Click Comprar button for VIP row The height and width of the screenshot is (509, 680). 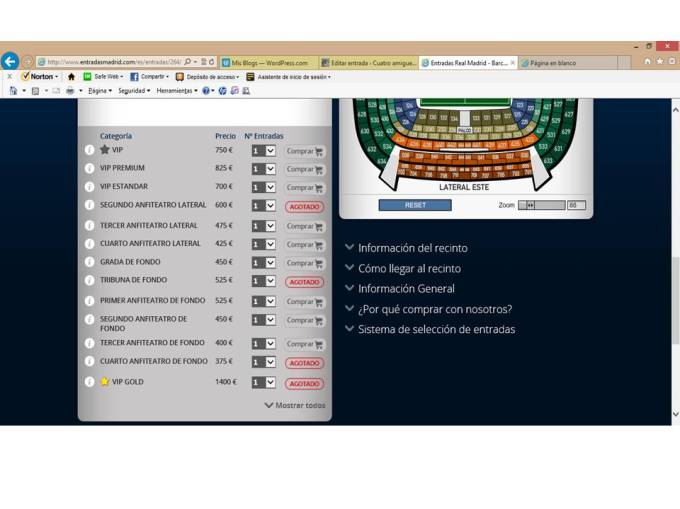click(305, 151)
